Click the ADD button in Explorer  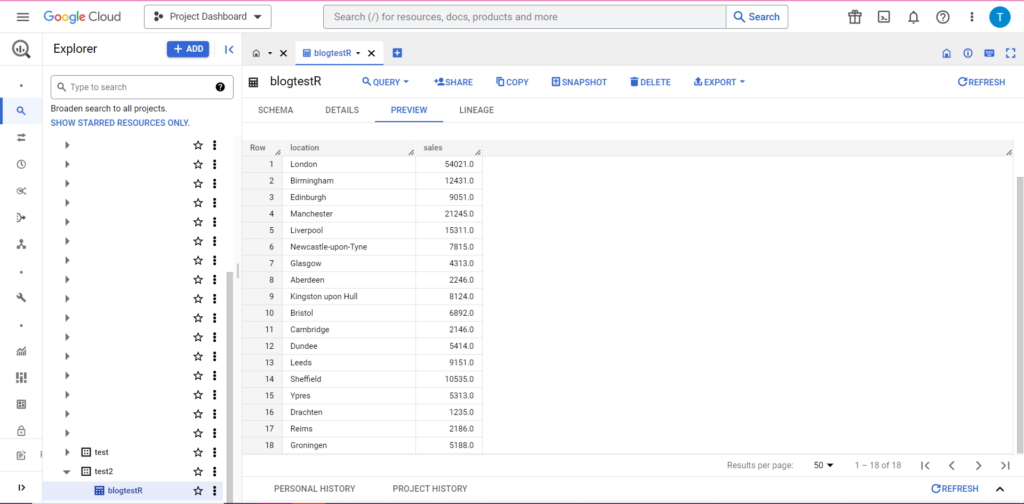point(188,49)
